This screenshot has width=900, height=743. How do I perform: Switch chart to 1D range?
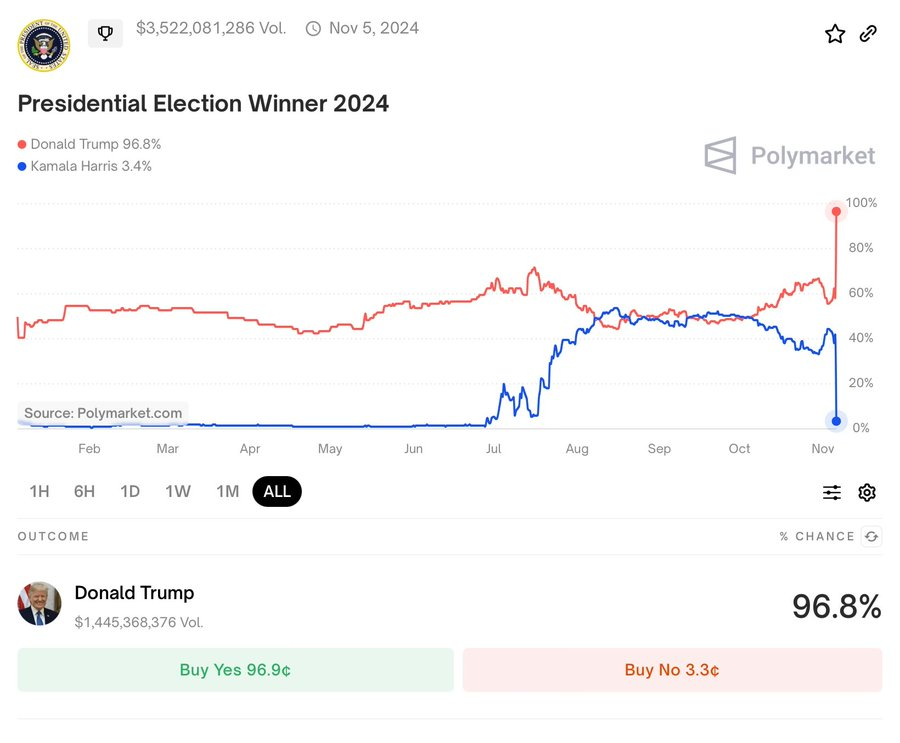[130, 491]
